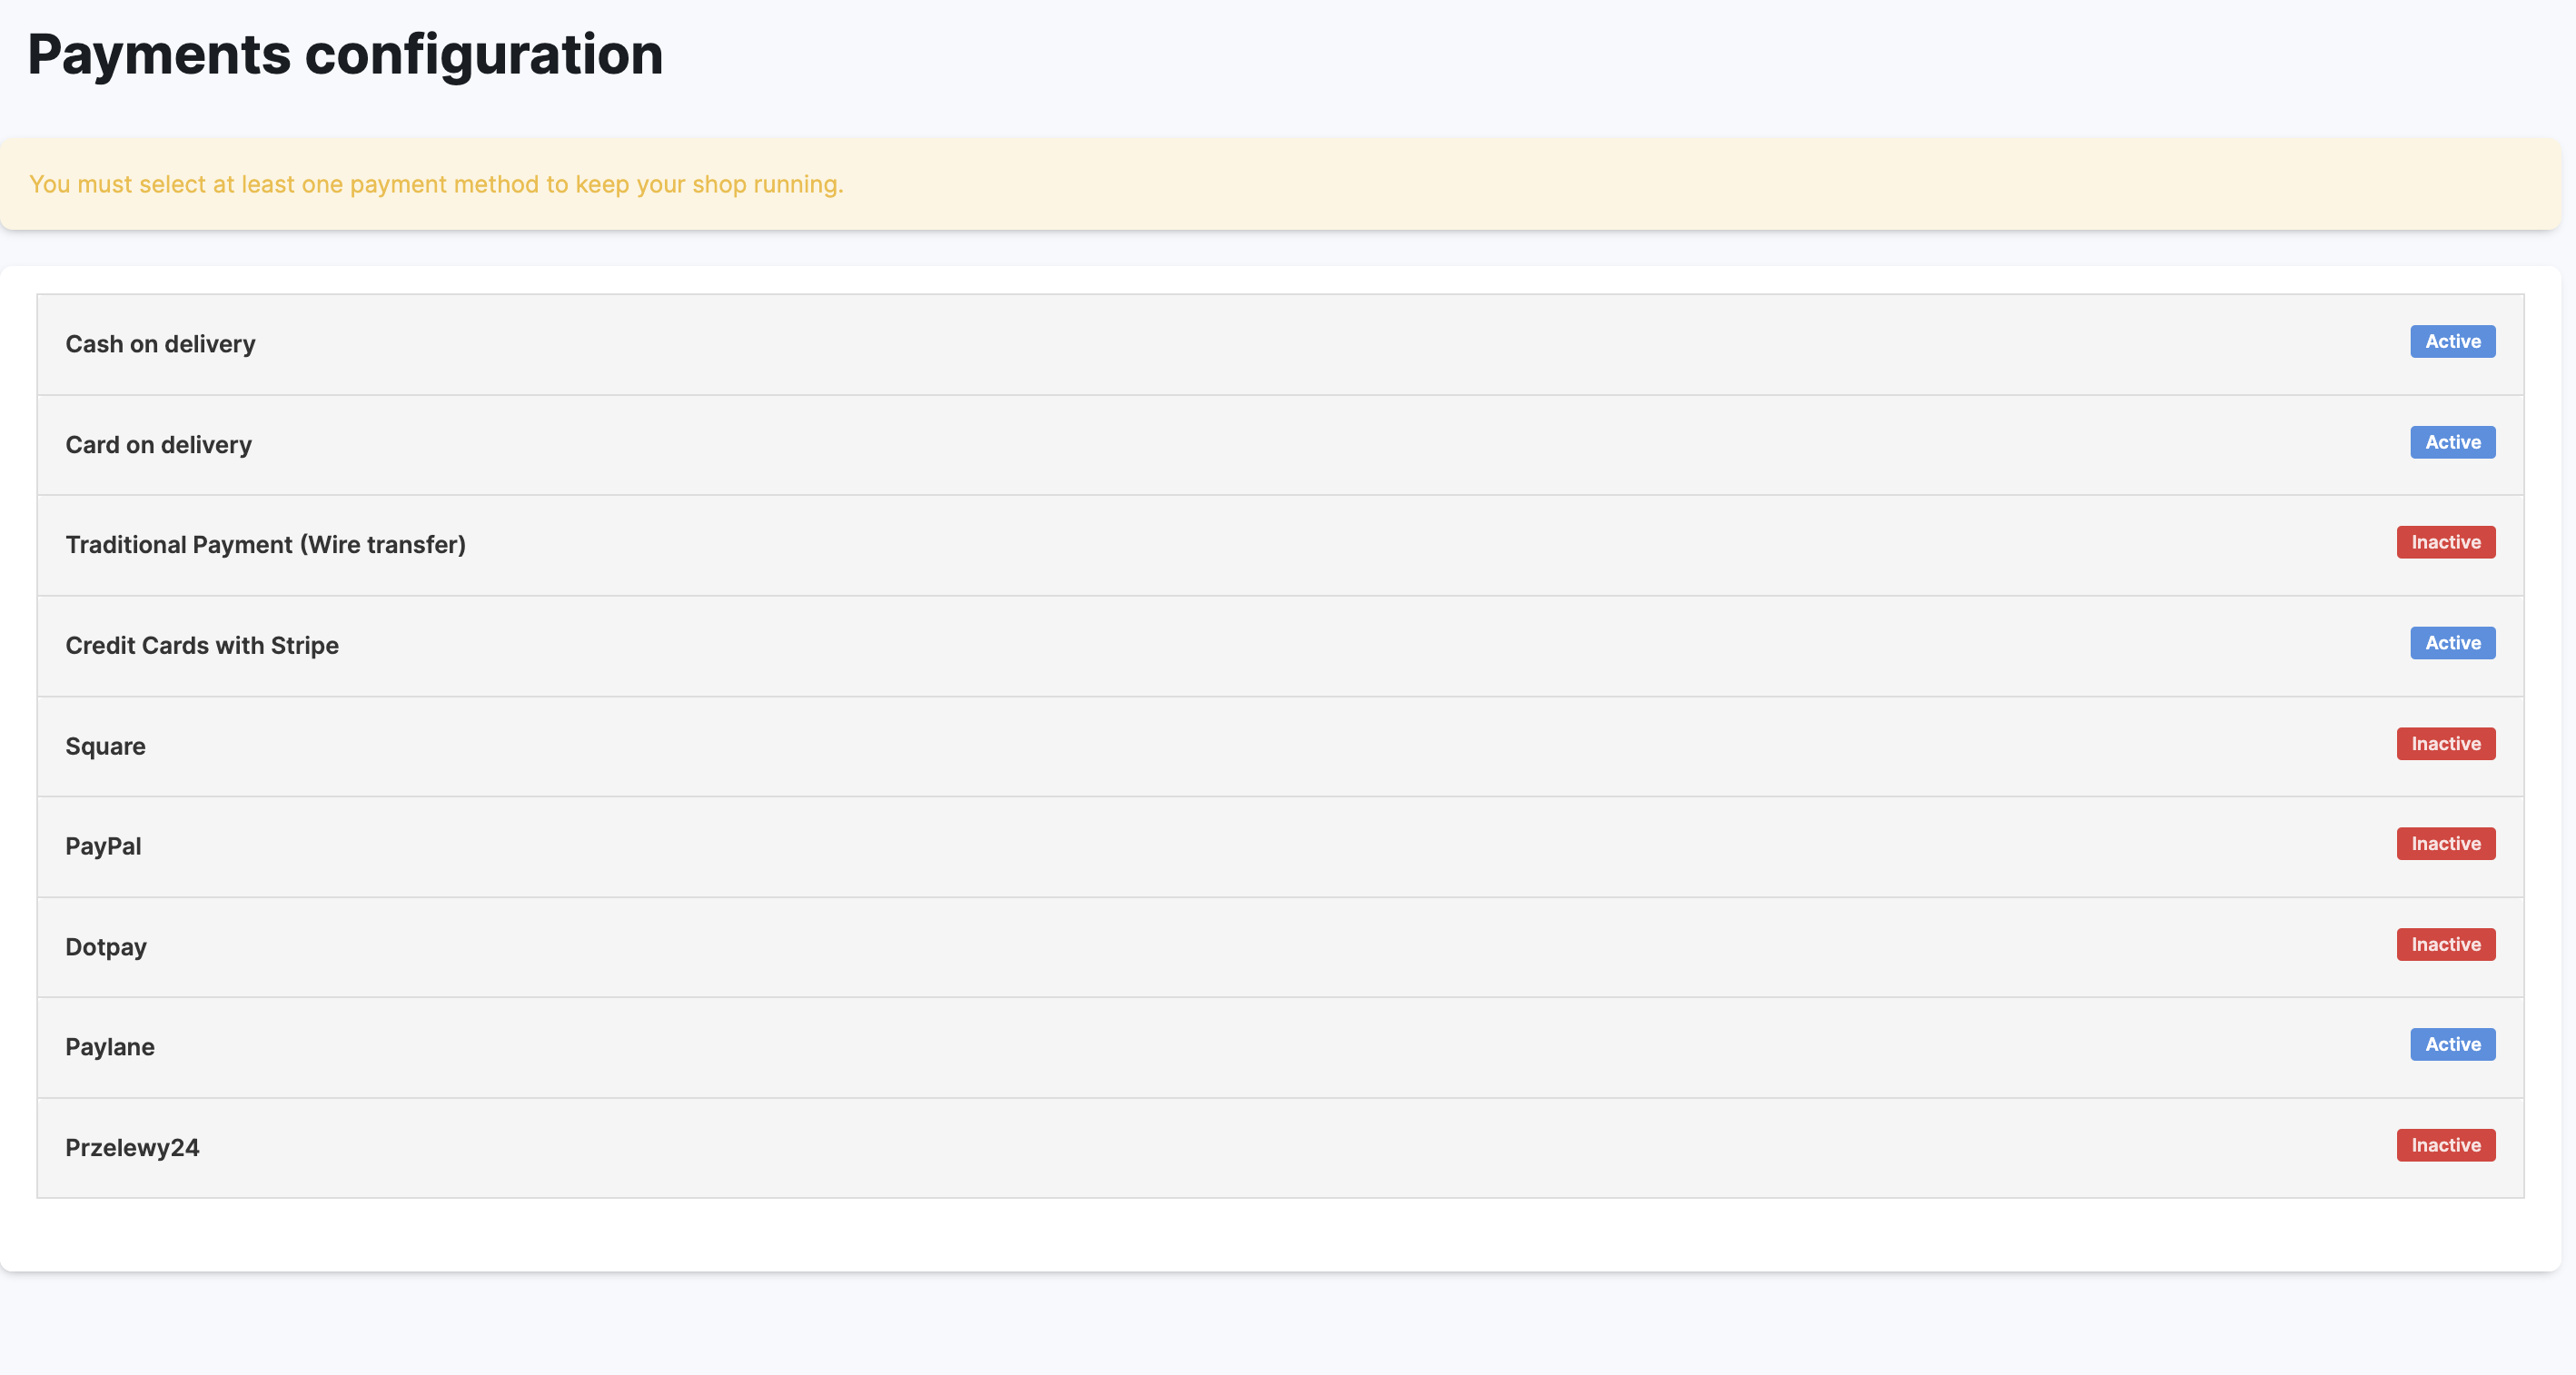2576x1375 pixels.
Task: Activate PayPal via its Inactive badge
Action: click(x=2445, y=844)
